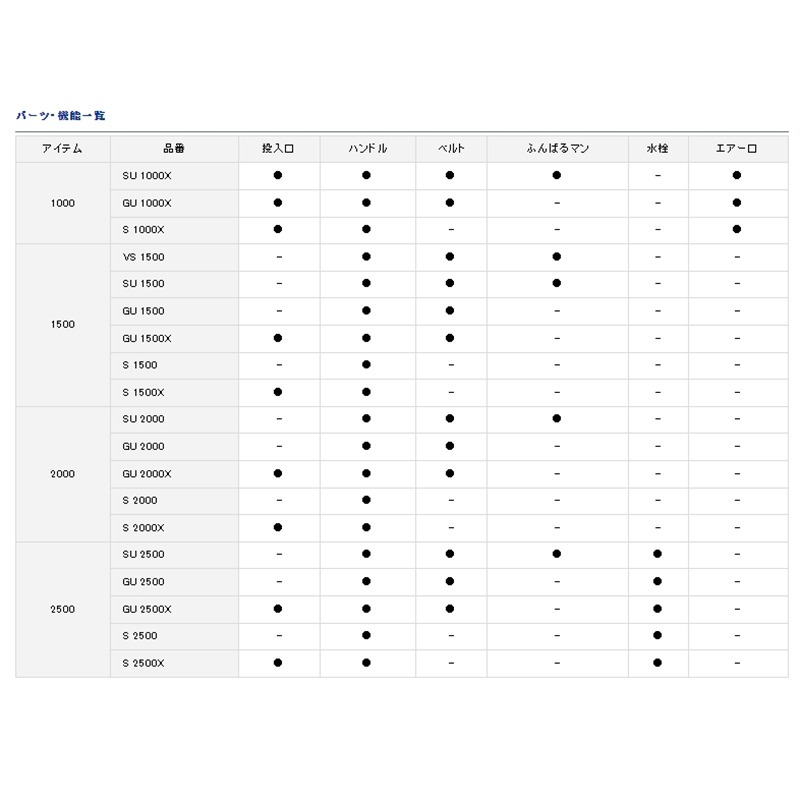Select the 水栓 column header
Viewport: 800px width, 800px height.
click(x=657, y=149)
